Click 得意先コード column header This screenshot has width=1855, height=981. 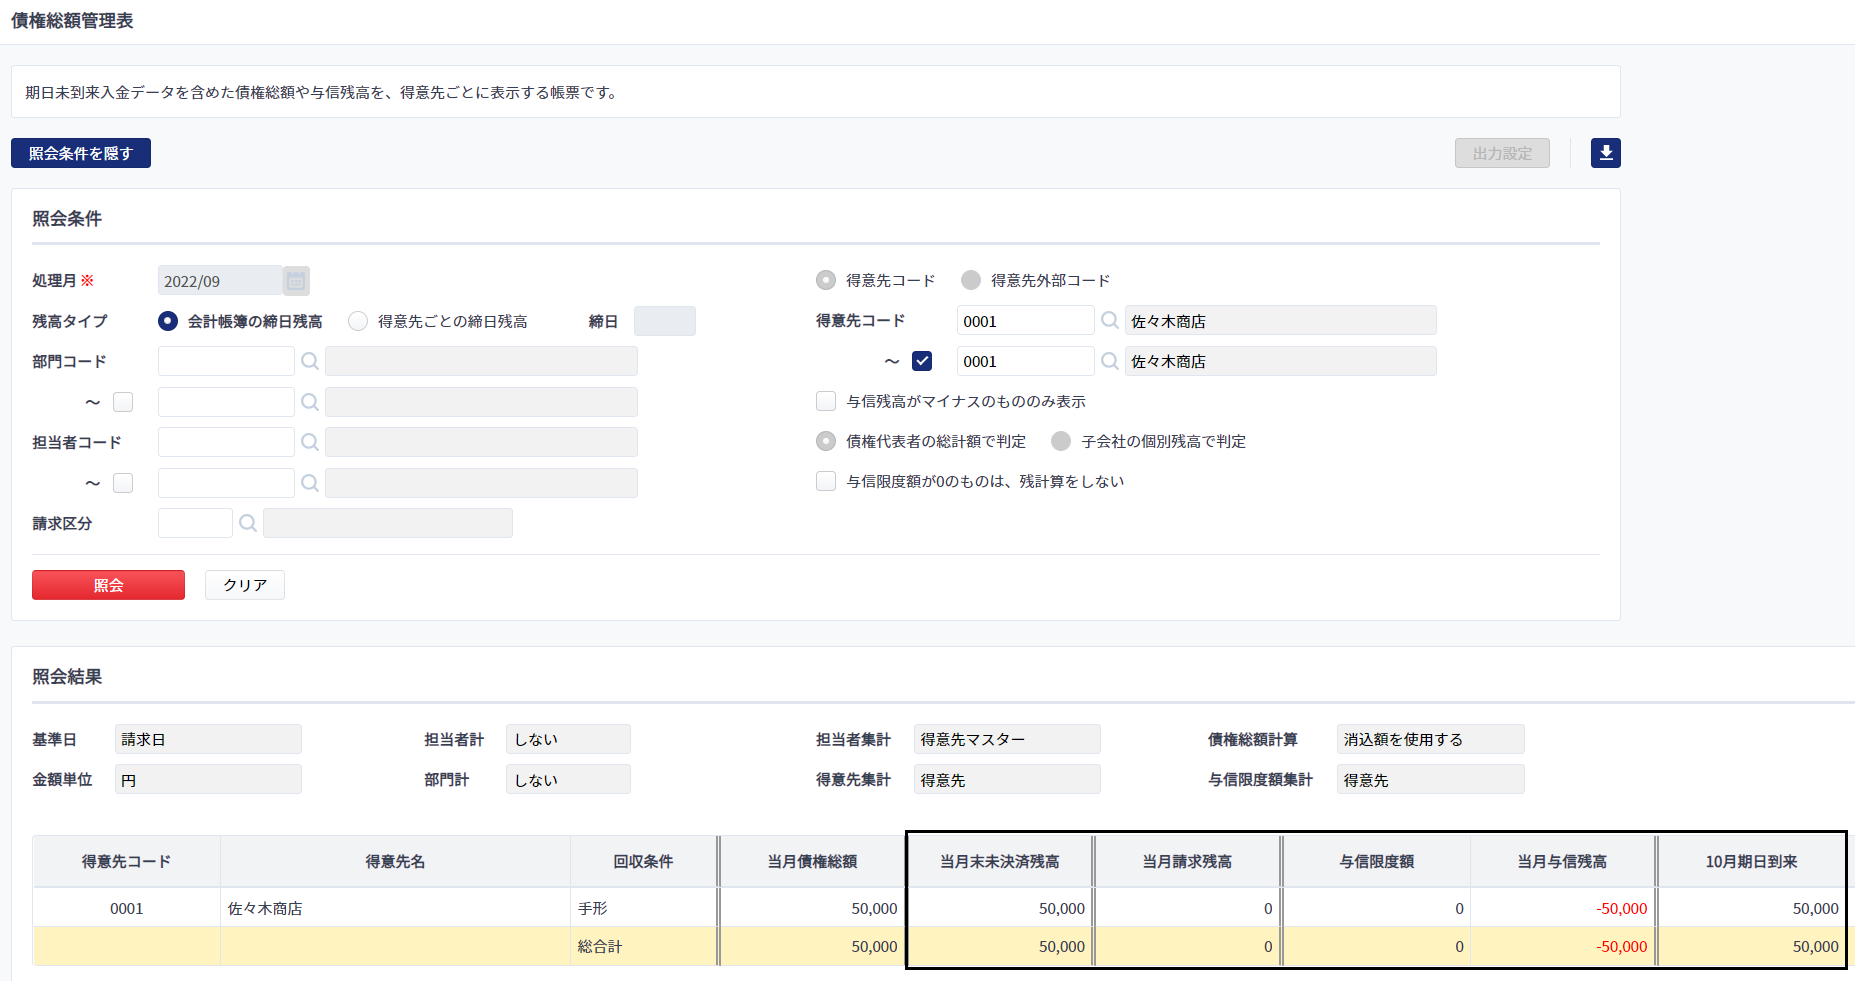click(x=126, y=861)
